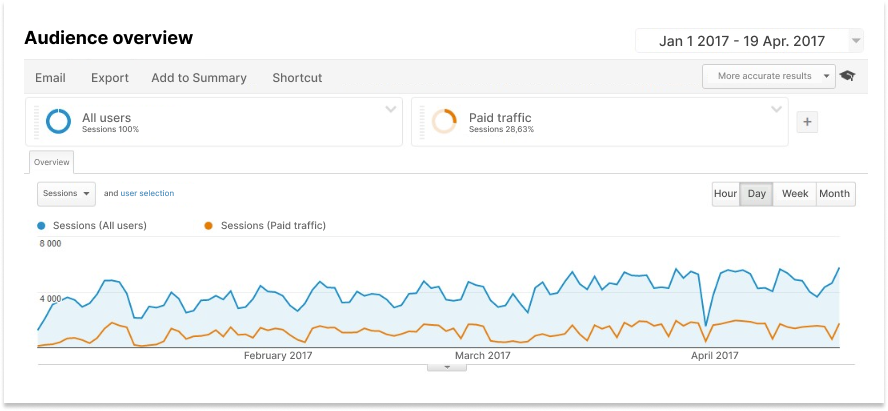Viewport: 888px width, 411px height.
Task: Expand the All users segment chevron
Action: click(391, 109)
